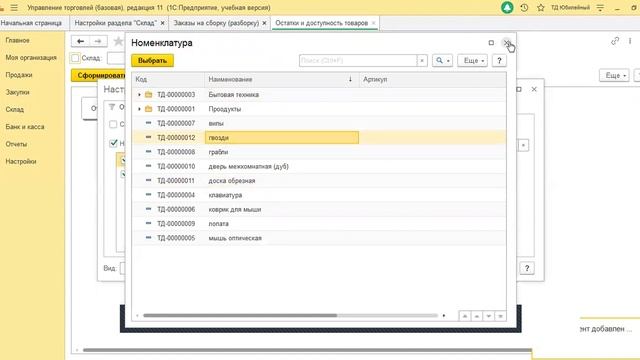Toggle the unchecked checkbox in settings dialog
Viewport: 640px width, 360px height.
pos(113,124)
